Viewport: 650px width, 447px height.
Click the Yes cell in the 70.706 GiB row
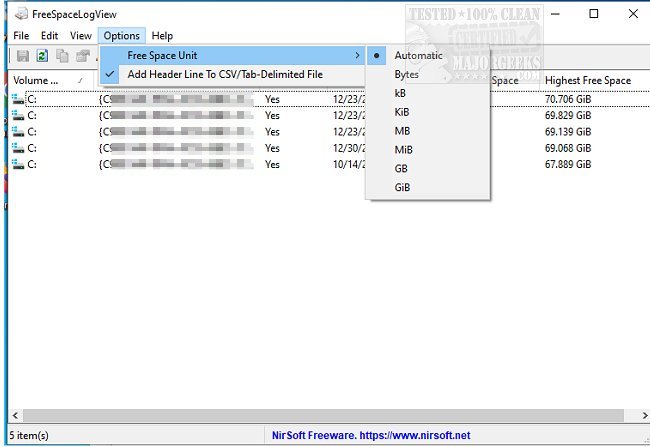tap(272, 99)
